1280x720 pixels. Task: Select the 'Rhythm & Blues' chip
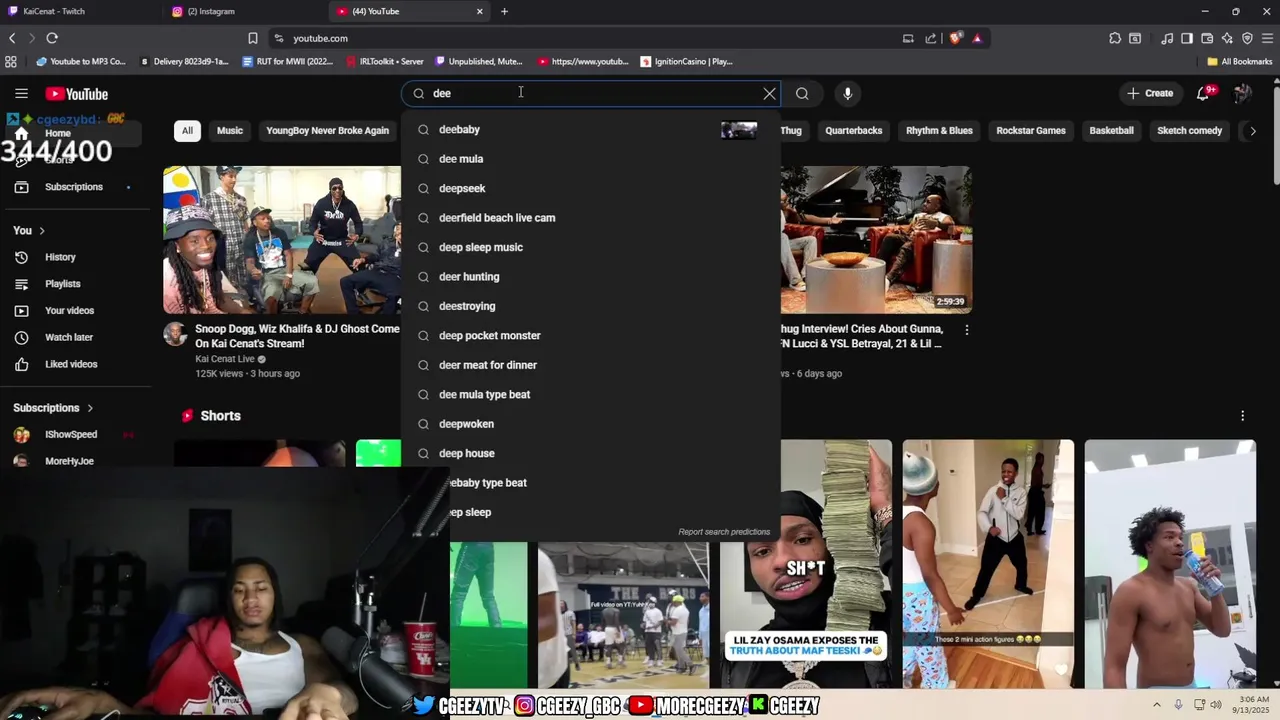(939, 131)
